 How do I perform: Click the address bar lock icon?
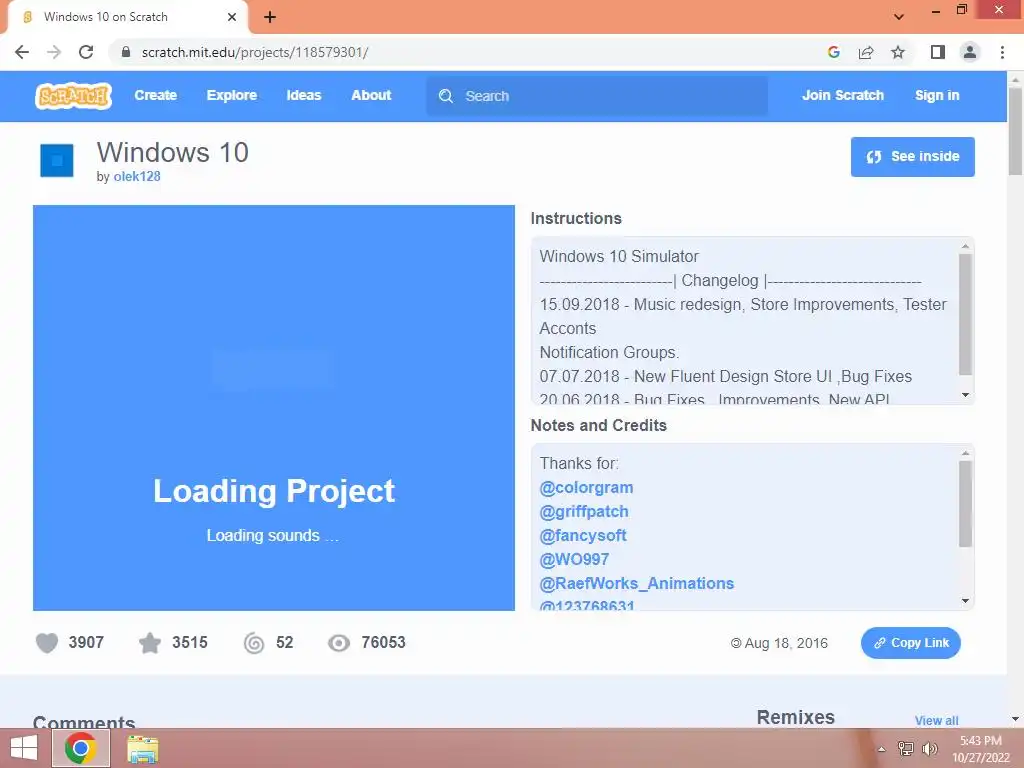pyautogui.click(x=127, y=52)
